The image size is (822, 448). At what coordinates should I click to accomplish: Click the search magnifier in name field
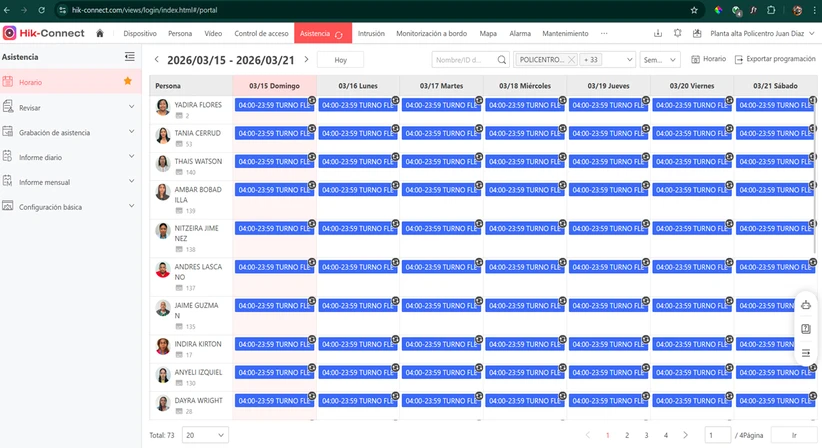[x=502, y=60]
